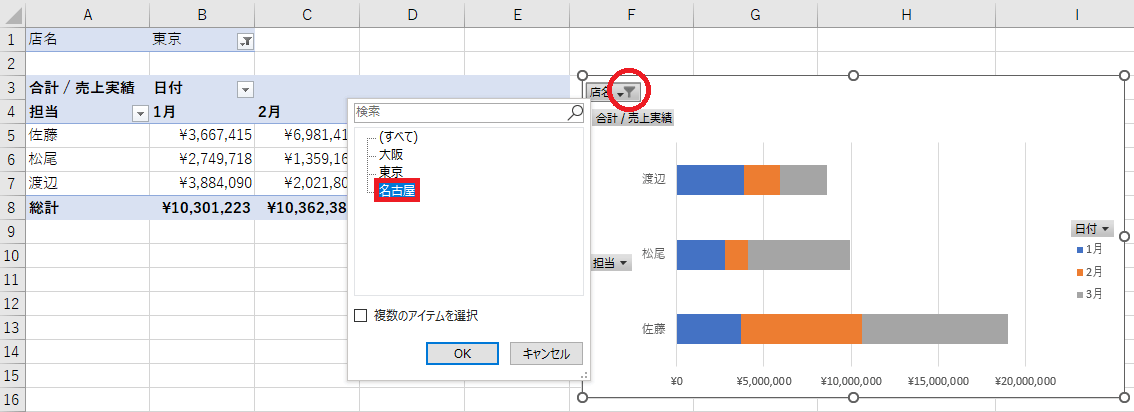The image size is (1134, 412).
Task: Select column header G
Action: pyautogui.click(x=755, y=14)
